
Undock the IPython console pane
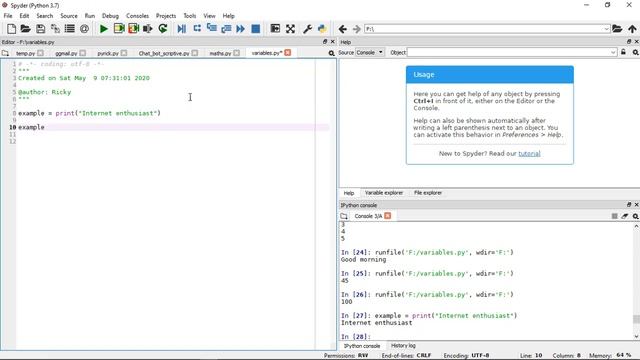click(x=629, y=204)
